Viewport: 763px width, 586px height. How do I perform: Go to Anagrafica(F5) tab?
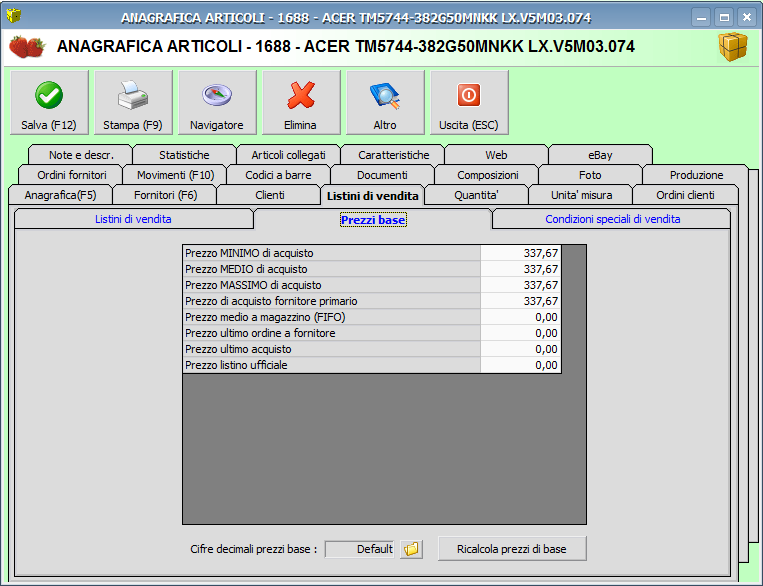click(x=60, y=195)
